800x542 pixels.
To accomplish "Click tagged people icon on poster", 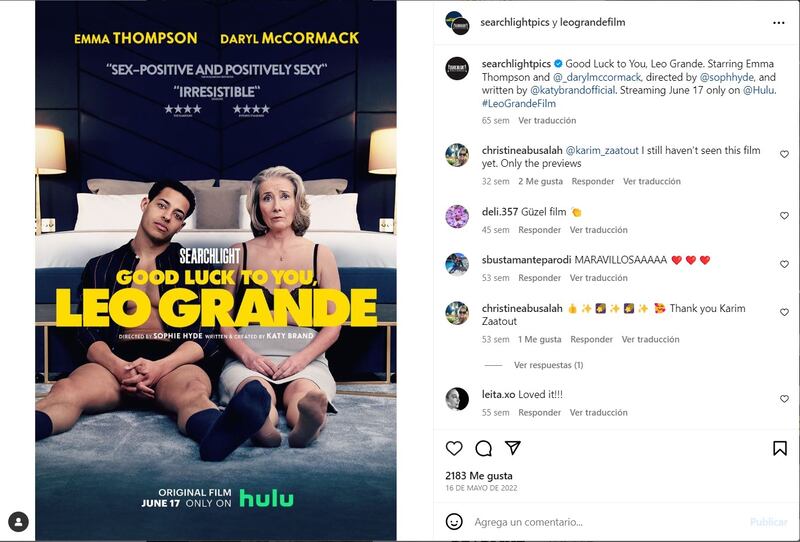I will click(x=18, y=522).
